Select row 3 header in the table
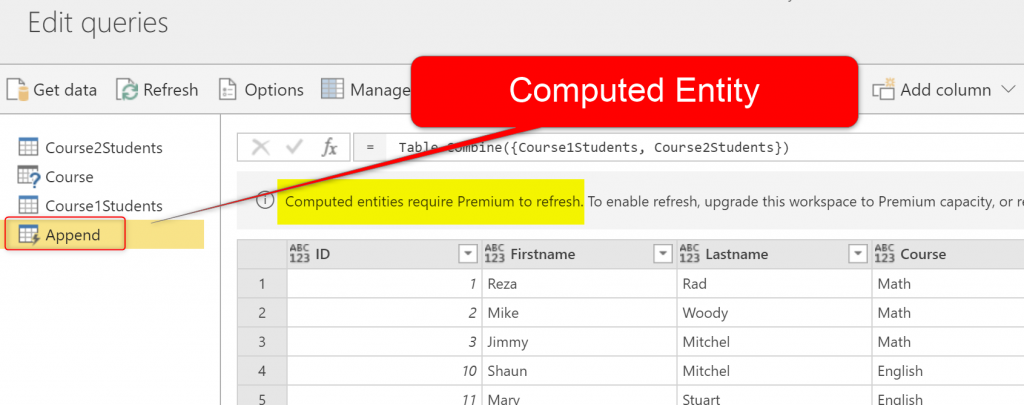 pyautogui.click(x=262, y=342)
